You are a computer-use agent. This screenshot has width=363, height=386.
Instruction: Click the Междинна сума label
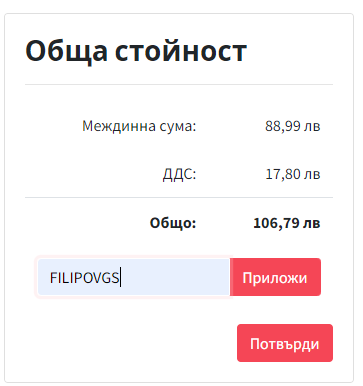point(139,126)
